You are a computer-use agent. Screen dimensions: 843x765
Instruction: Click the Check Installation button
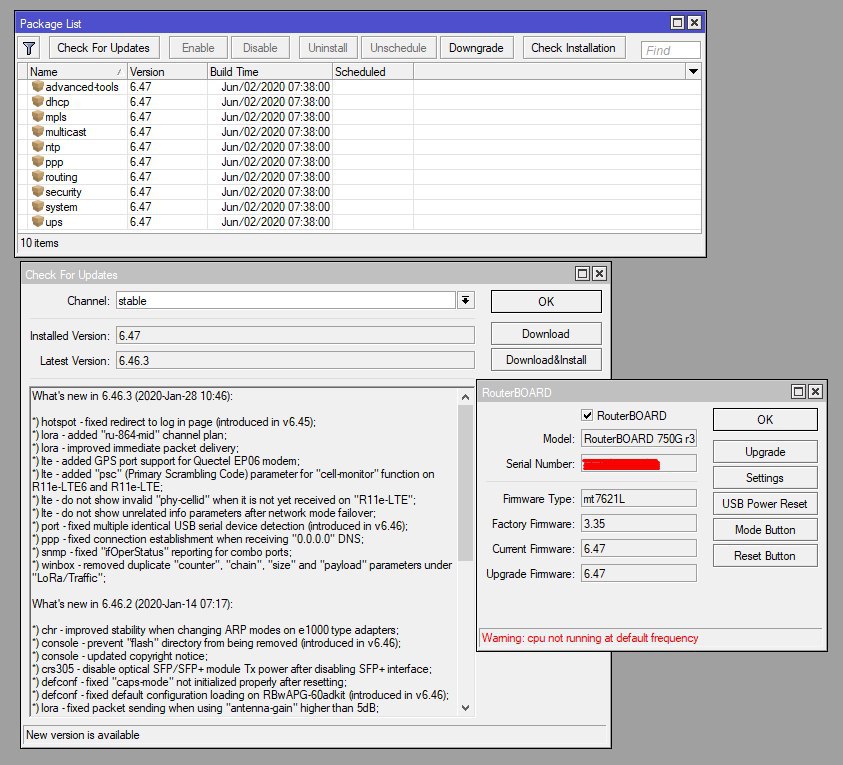[574, 48]
